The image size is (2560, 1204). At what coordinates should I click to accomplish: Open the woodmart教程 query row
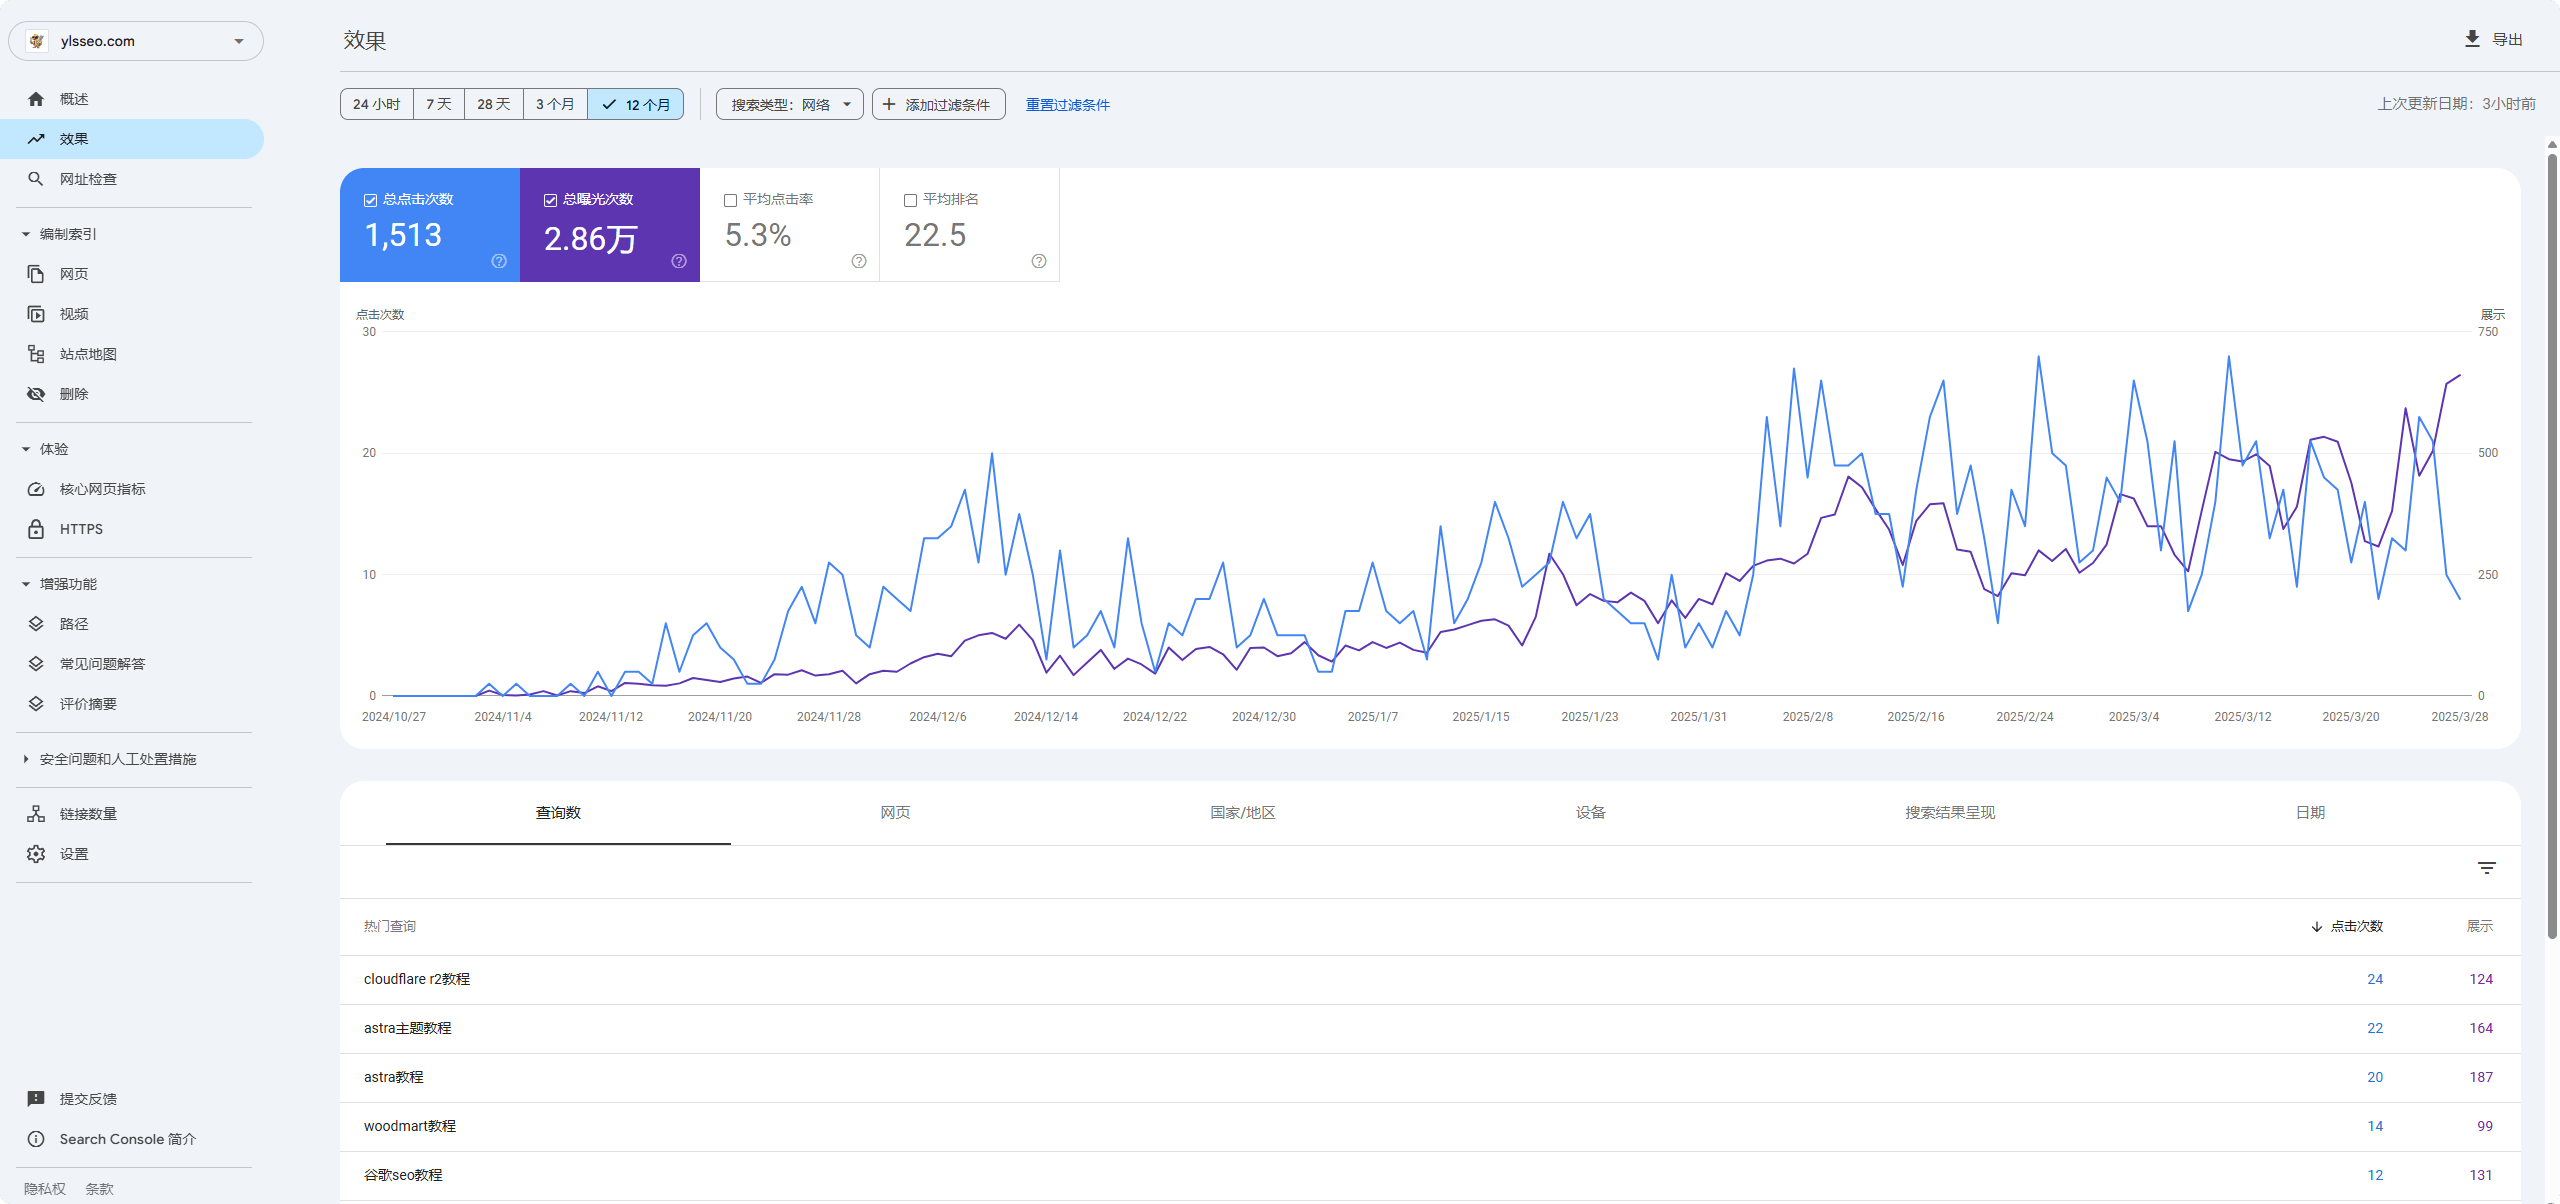coord(1430,1127)
